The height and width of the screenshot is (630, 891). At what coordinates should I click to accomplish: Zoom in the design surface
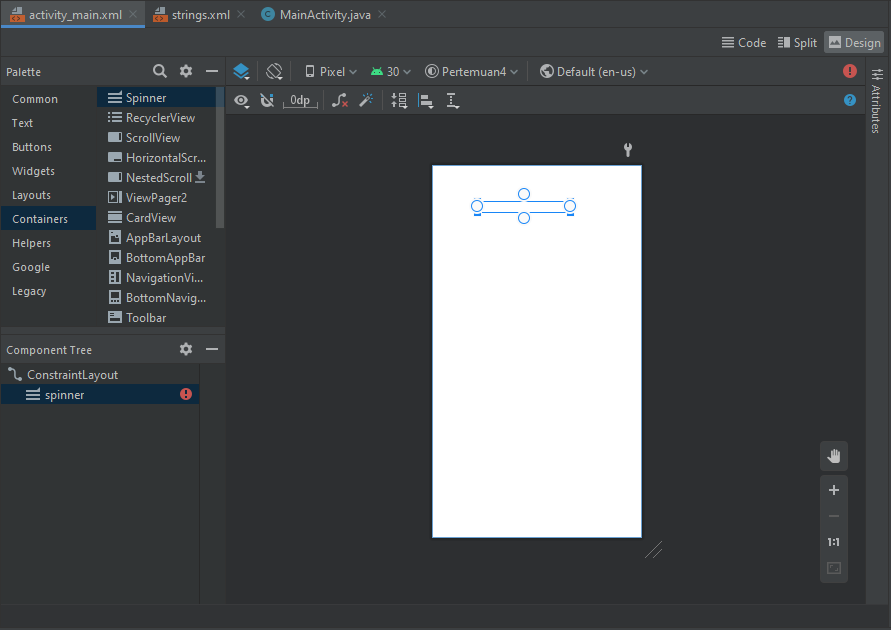[834, 490]
